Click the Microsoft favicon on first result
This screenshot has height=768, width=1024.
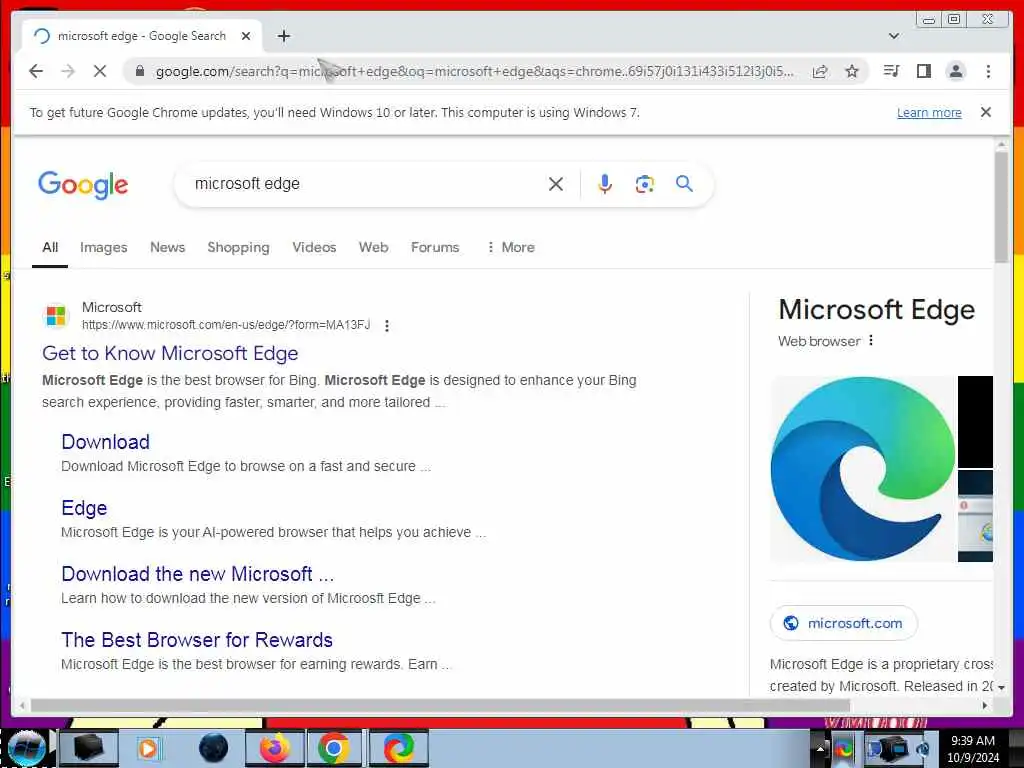click(56, 315)
